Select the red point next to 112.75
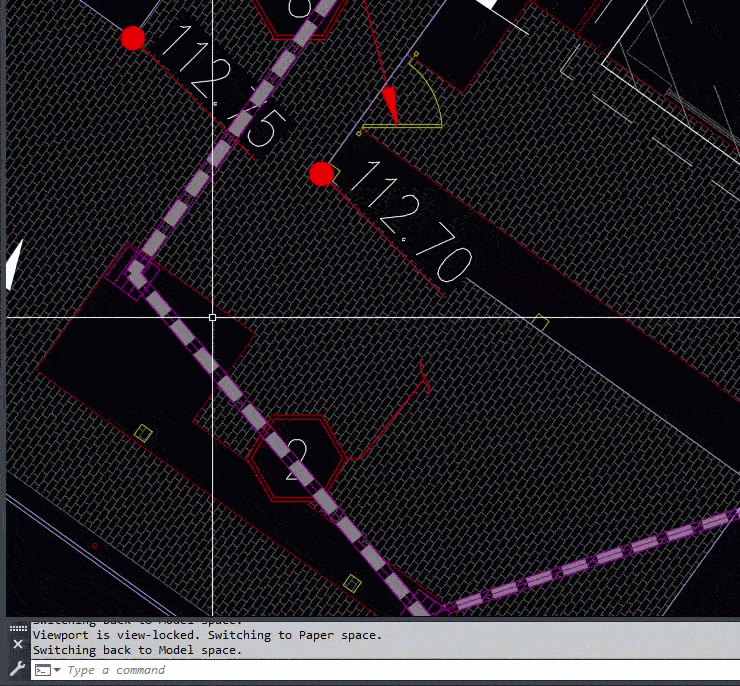Image resolution: width=740 pixels, height=686 pixels. tap(133, 38)
